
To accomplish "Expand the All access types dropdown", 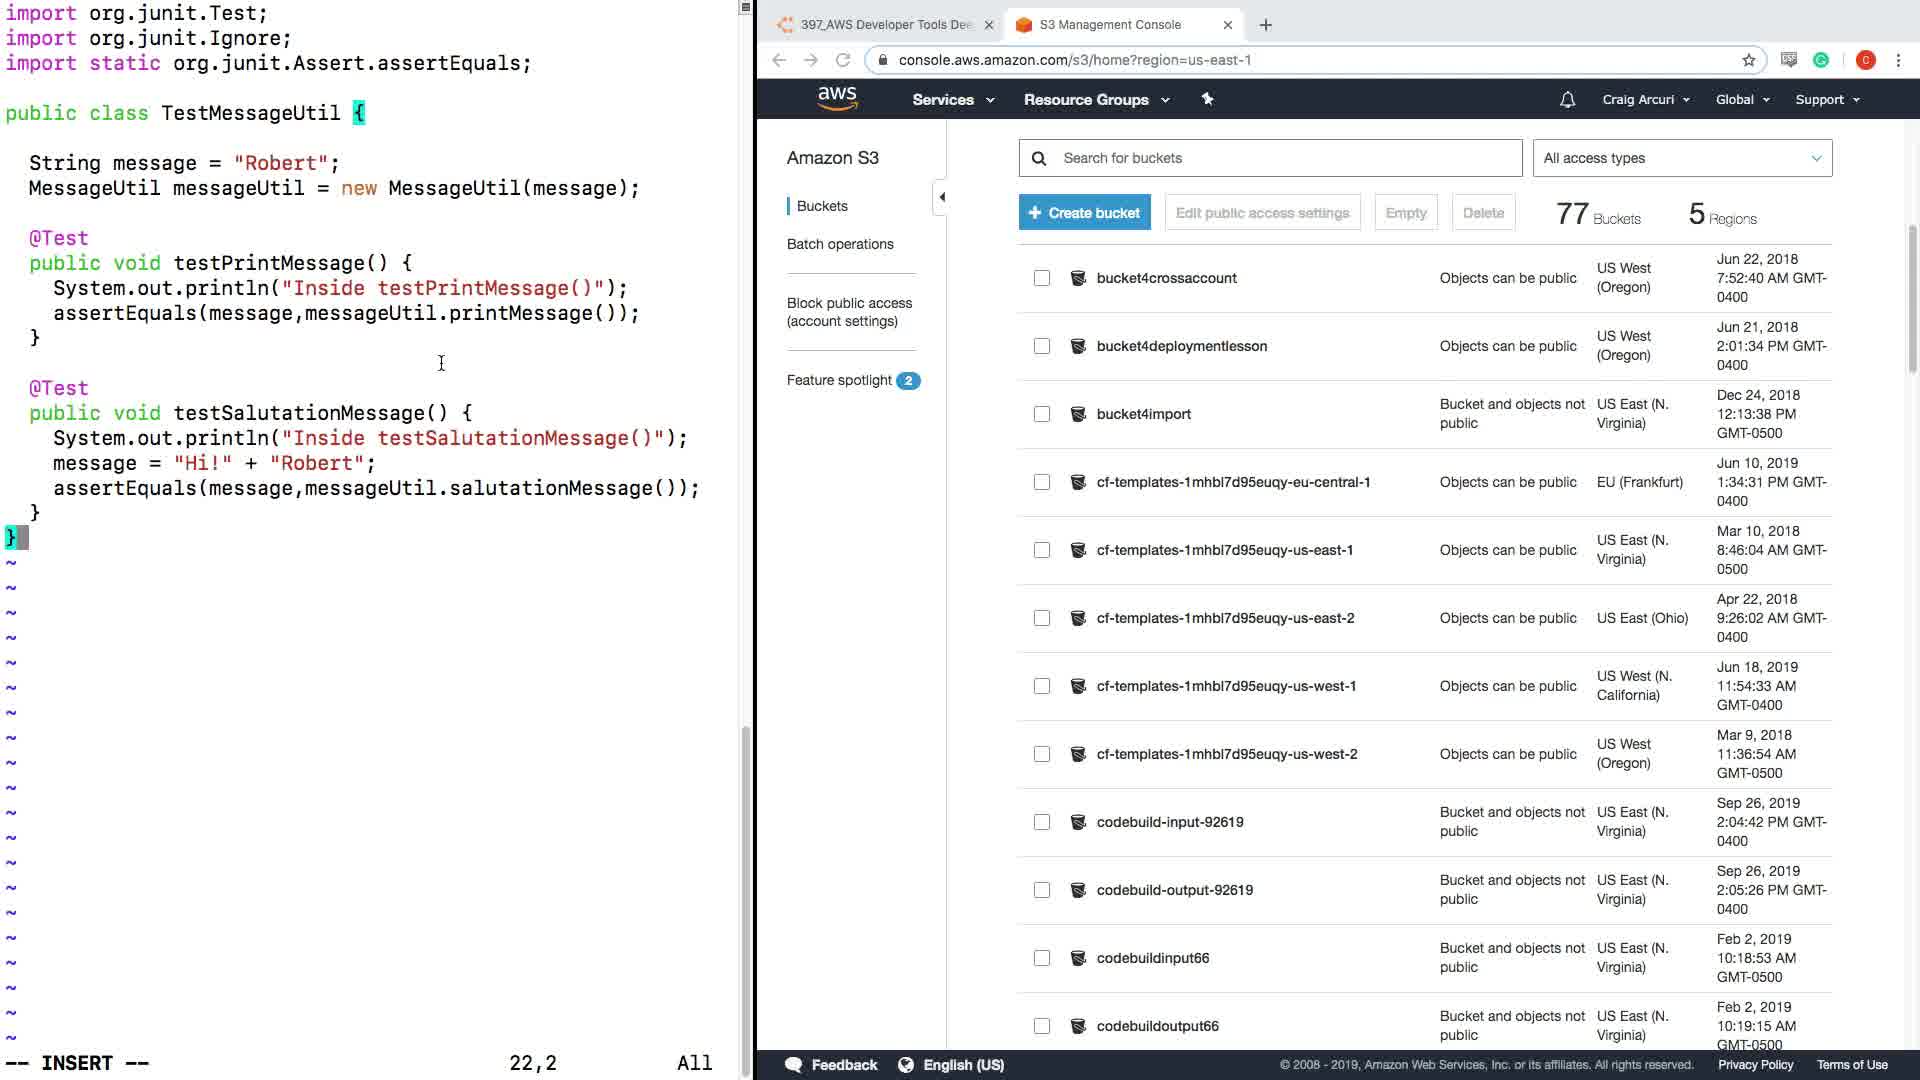I will coord(1682,158).
